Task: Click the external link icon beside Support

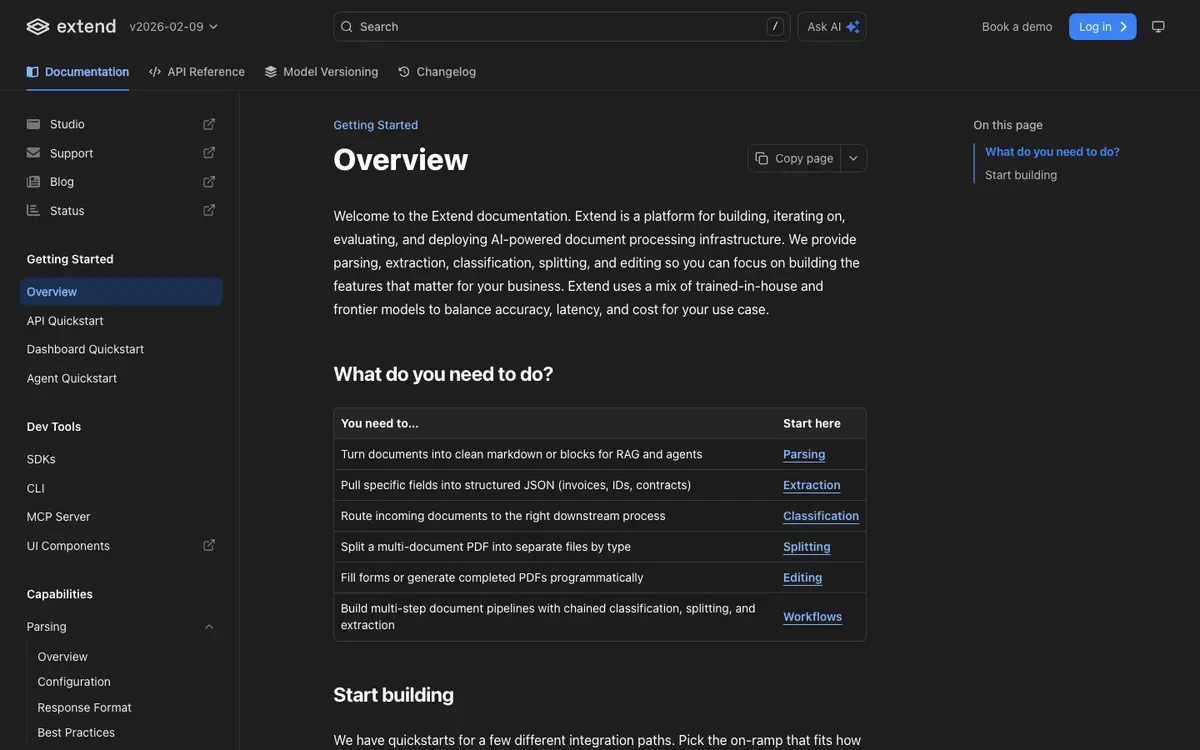Action: [x=209, y=153]
